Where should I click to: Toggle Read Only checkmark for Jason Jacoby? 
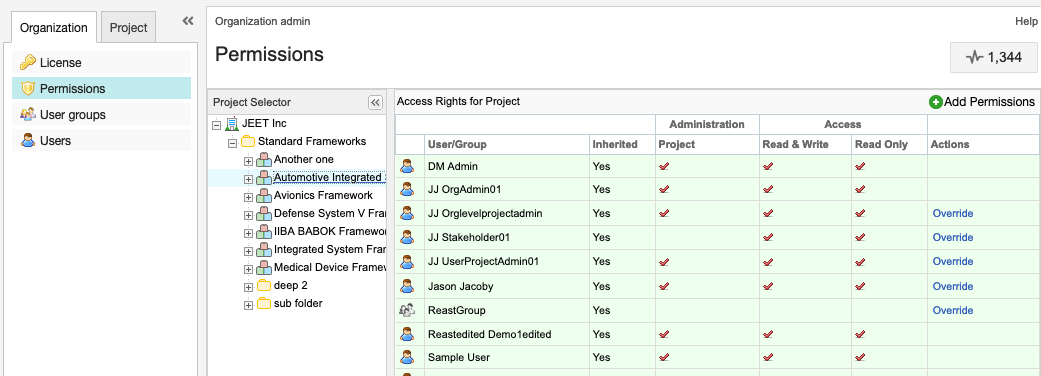pos(860,286)
